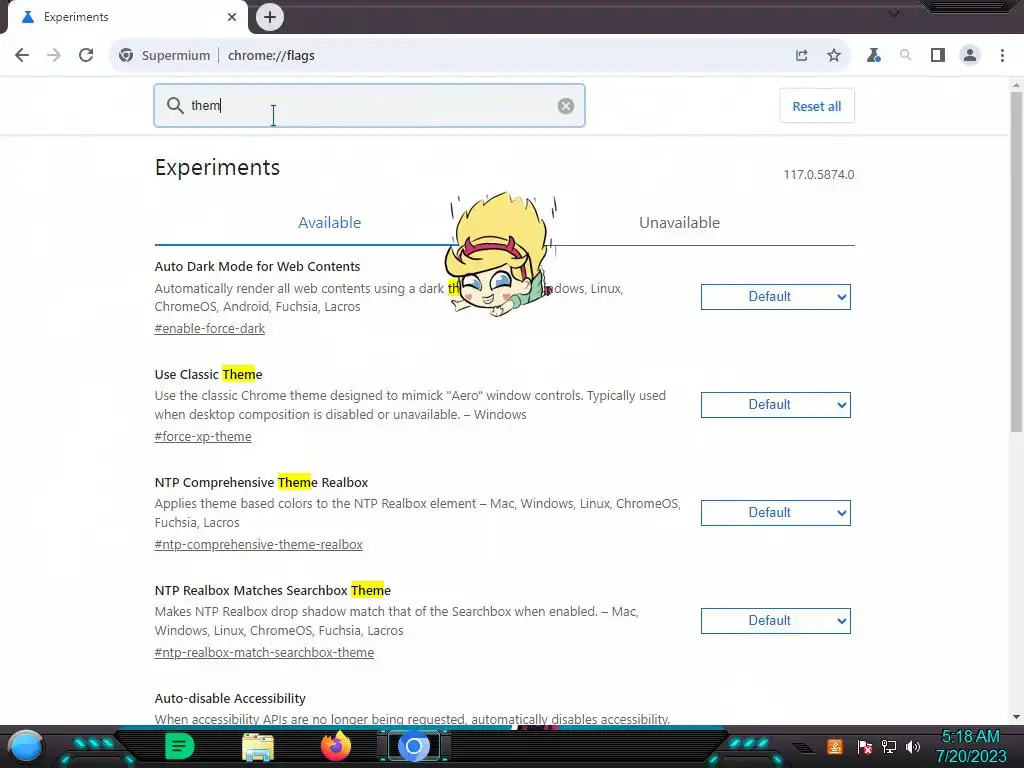Image resolution: width=1024 pixels, height=768 pixels.
Task: Open the volume control in tray
Action: (913, 747)
